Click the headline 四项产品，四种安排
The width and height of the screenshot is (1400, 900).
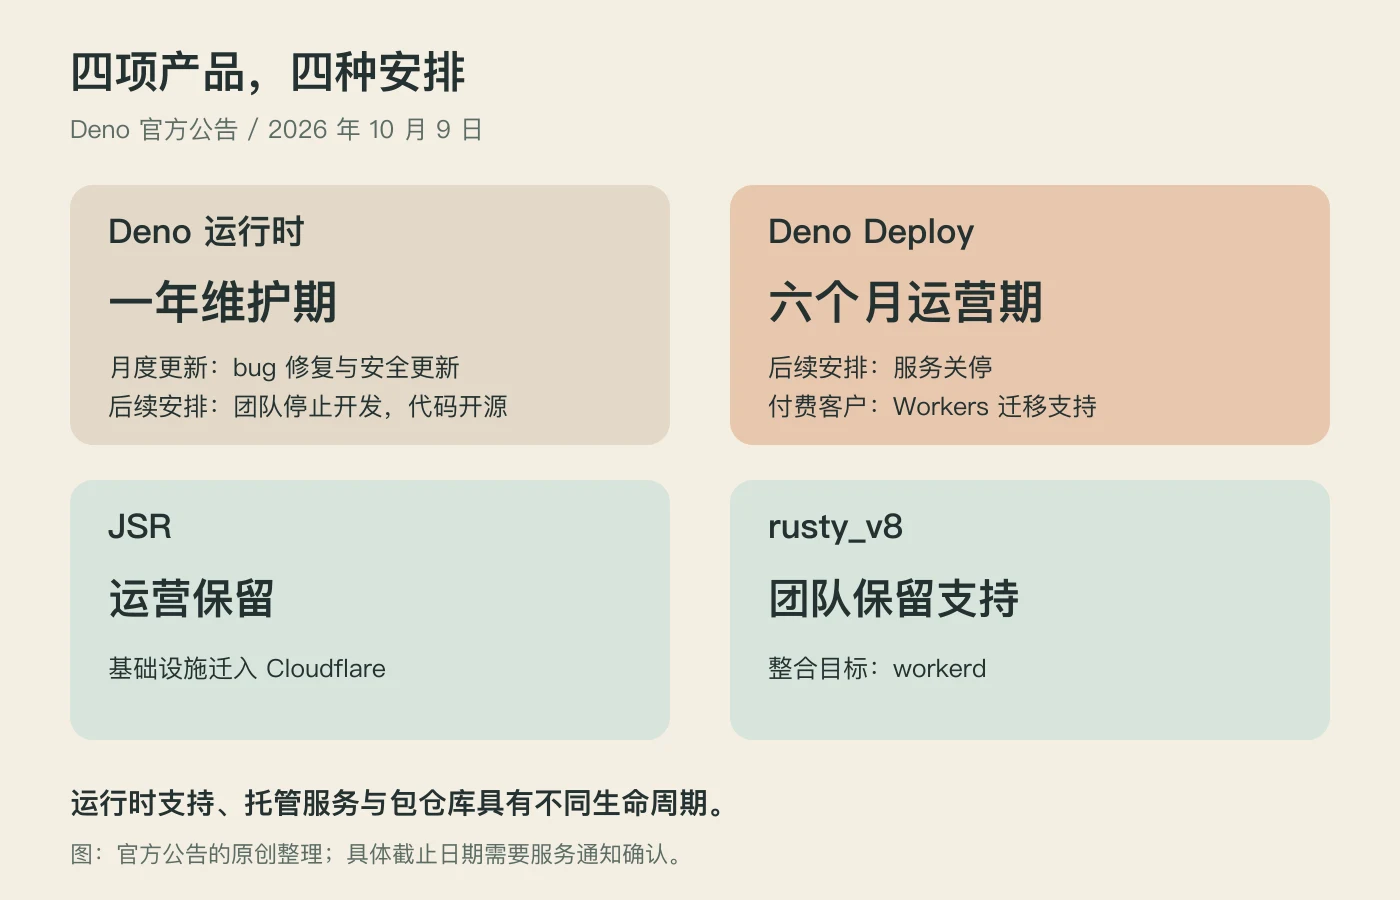pos(268,73)
